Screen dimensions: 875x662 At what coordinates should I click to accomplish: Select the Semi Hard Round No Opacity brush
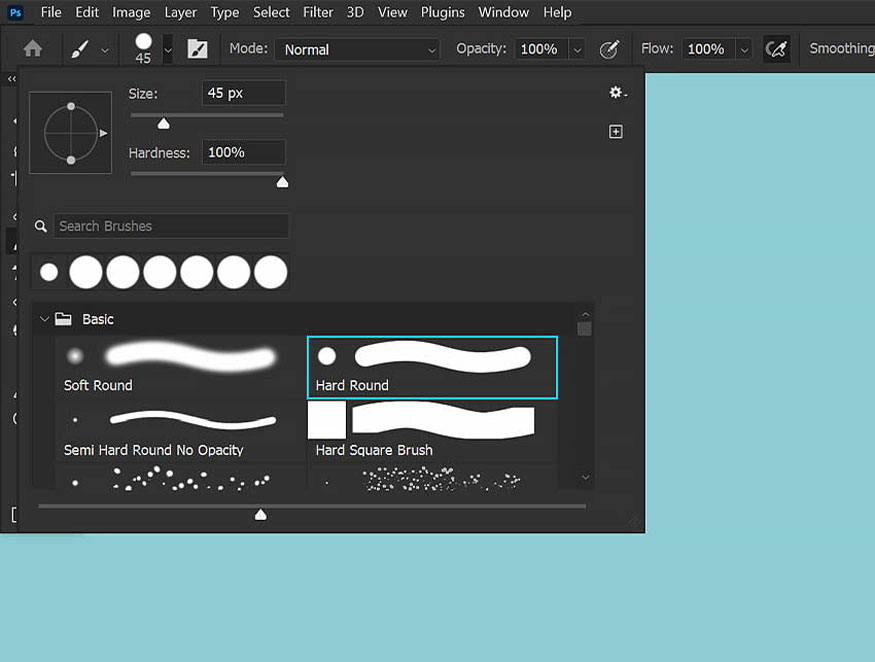click(180, 431)
